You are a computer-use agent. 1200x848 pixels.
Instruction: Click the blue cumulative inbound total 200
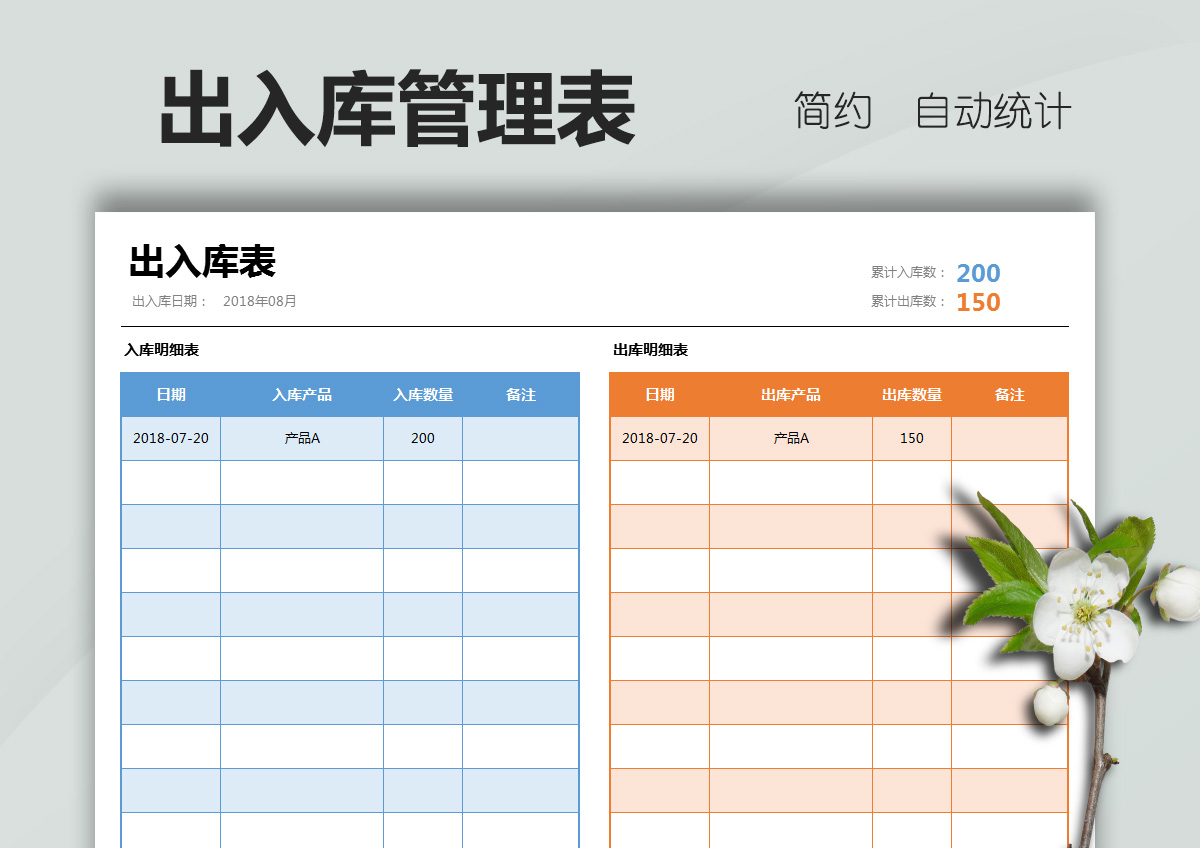click(977, 273)
